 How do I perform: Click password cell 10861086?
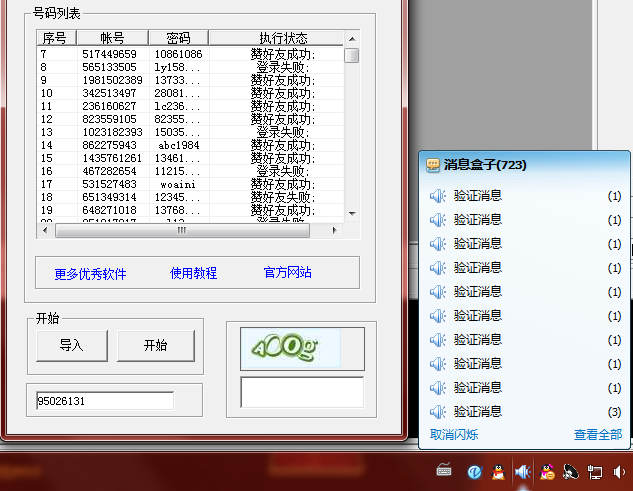coord(178,54)
